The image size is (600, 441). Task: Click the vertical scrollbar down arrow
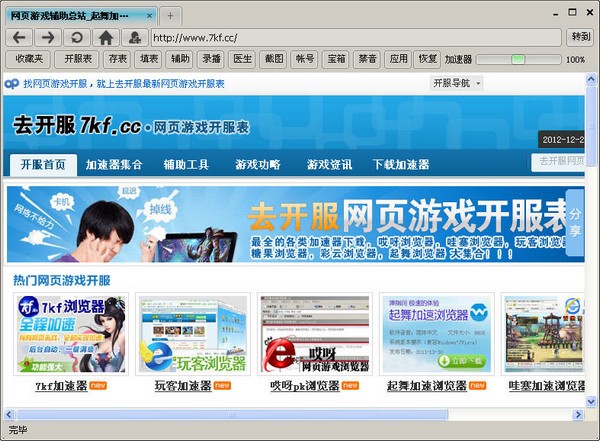click(x=591, y=401)
